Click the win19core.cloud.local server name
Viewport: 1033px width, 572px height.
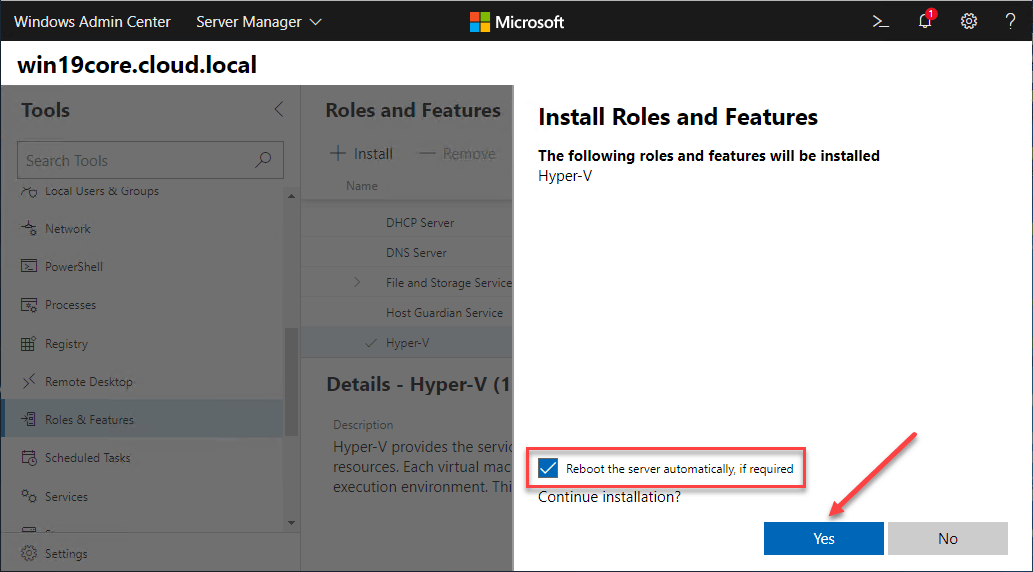tap(137, 65)
